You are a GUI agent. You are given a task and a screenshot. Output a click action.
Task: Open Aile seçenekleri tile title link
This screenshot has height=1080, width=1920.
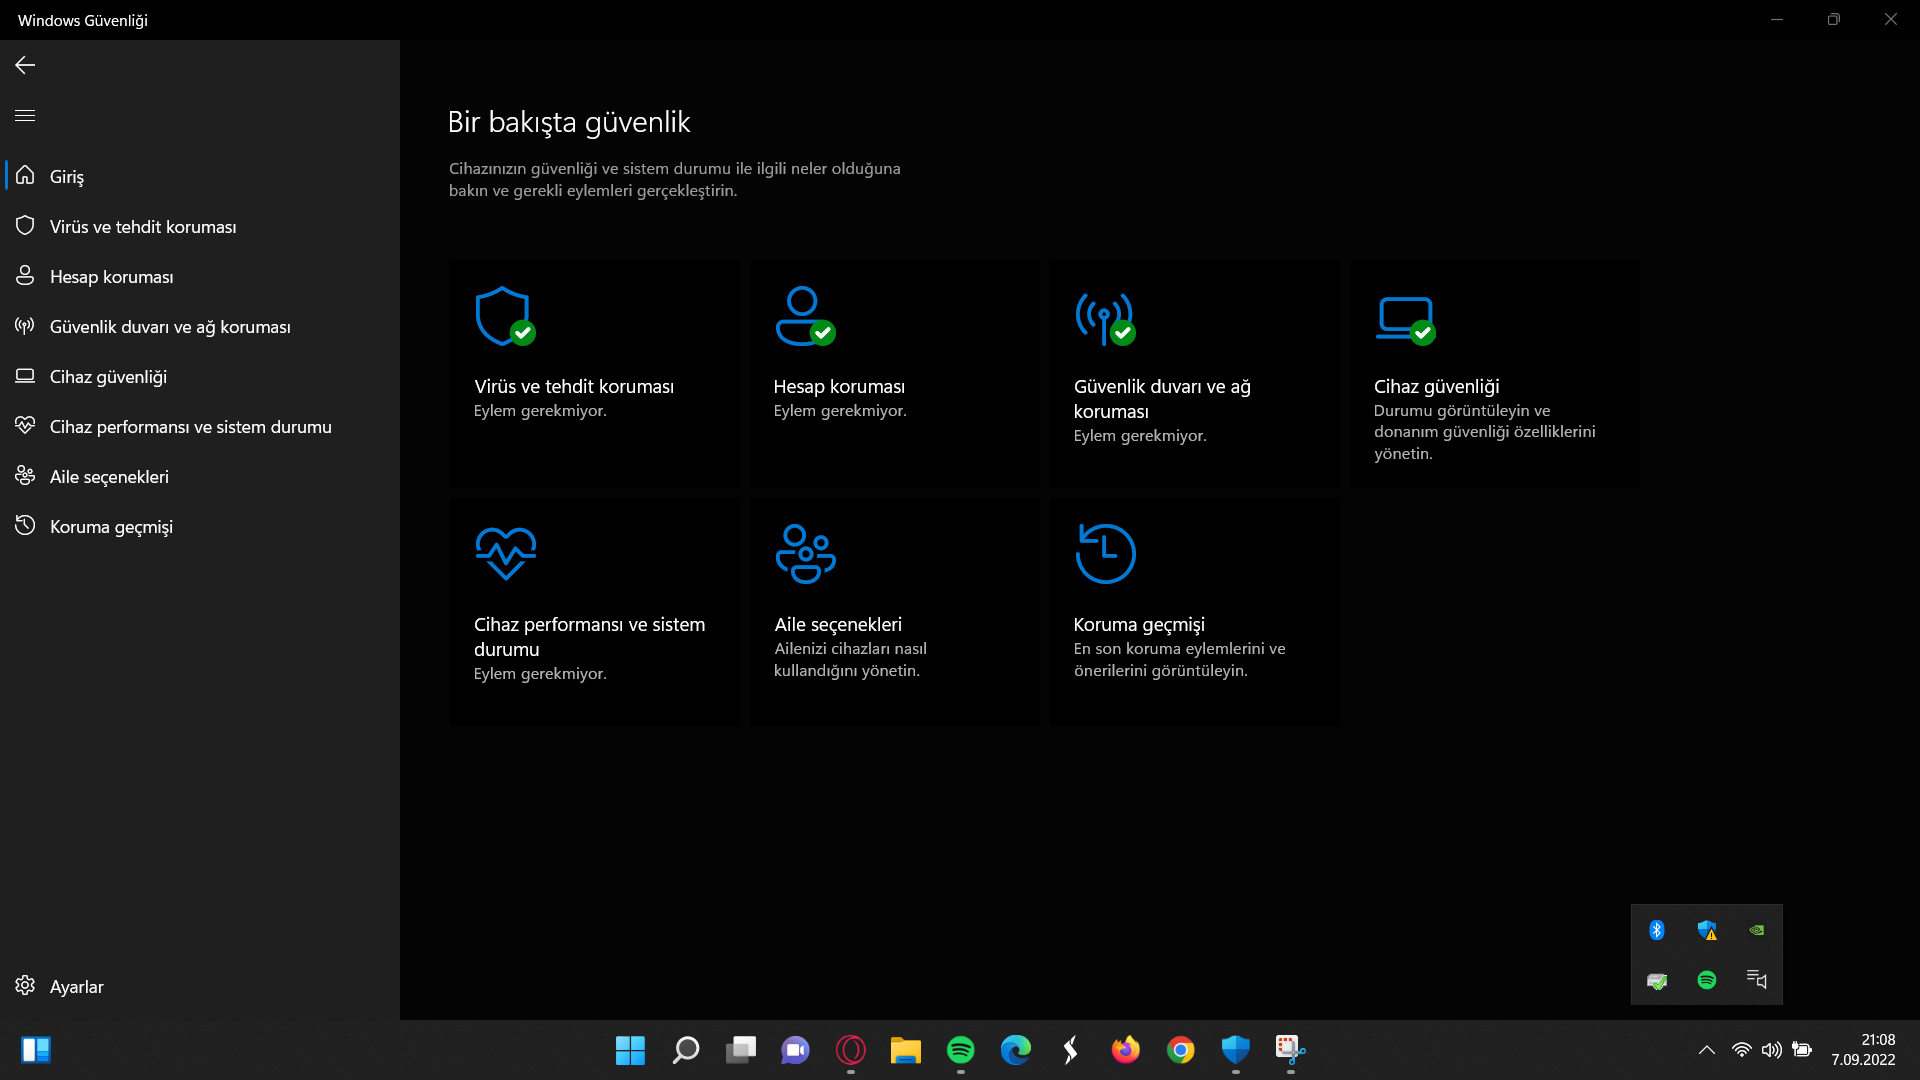coord(838,625)
